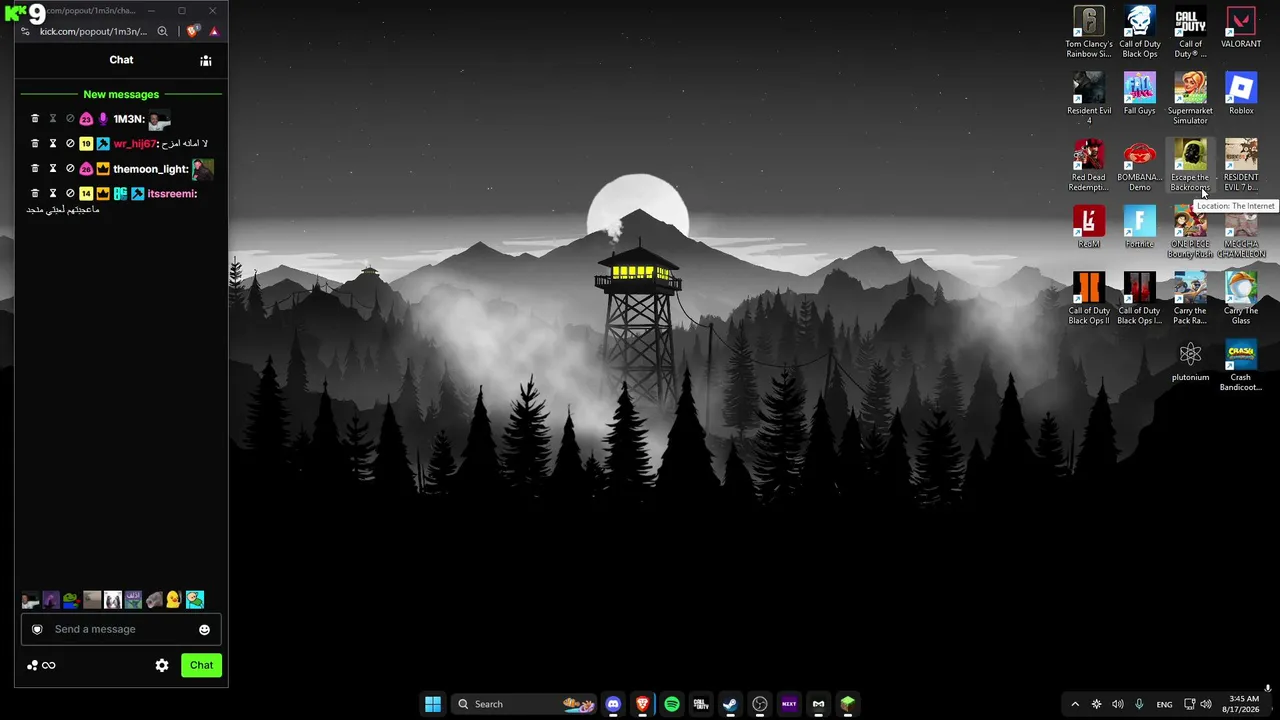Click the shield icon in message box
This screenshot has height=720, width=1280.
point(37,629)
